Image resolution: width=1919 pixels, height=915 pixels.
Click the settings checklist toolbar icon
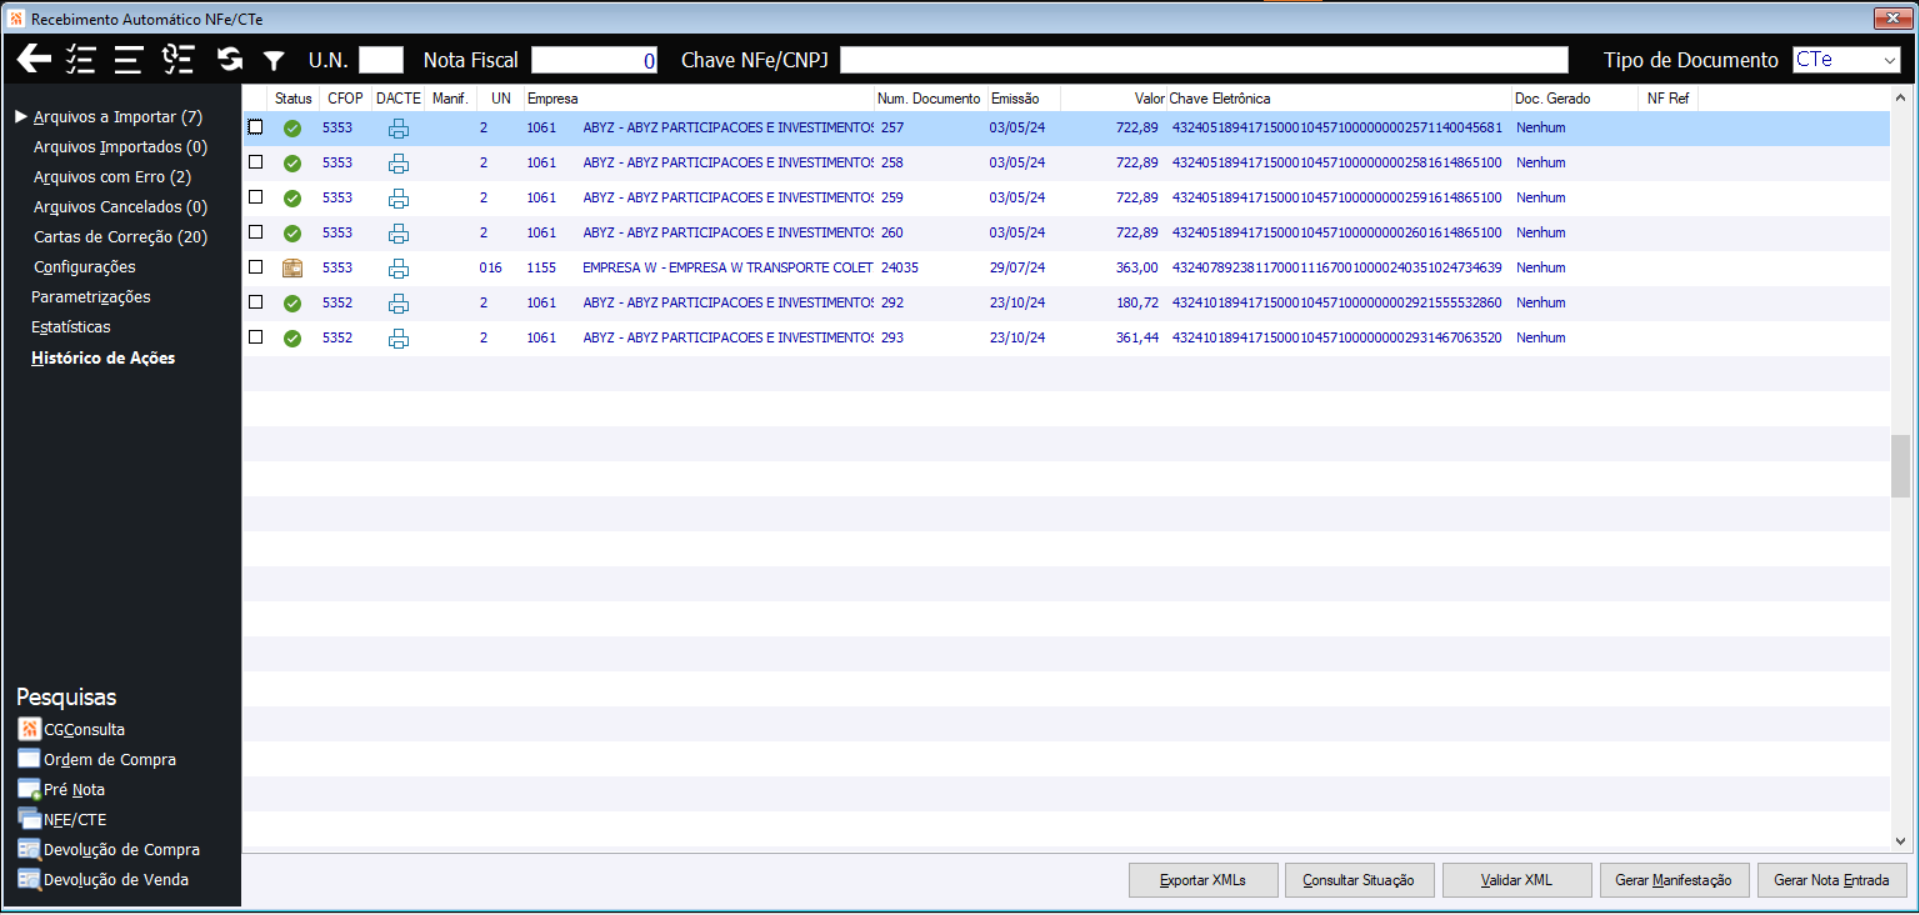pyautogui.click(x=178, y=59)
